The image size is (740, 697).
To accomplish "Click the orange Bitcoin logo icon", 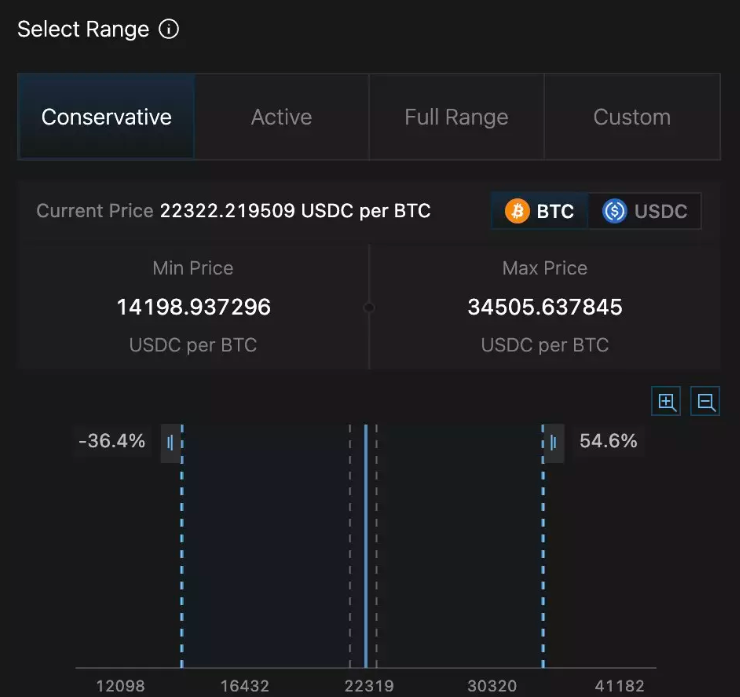I will 517,211.
